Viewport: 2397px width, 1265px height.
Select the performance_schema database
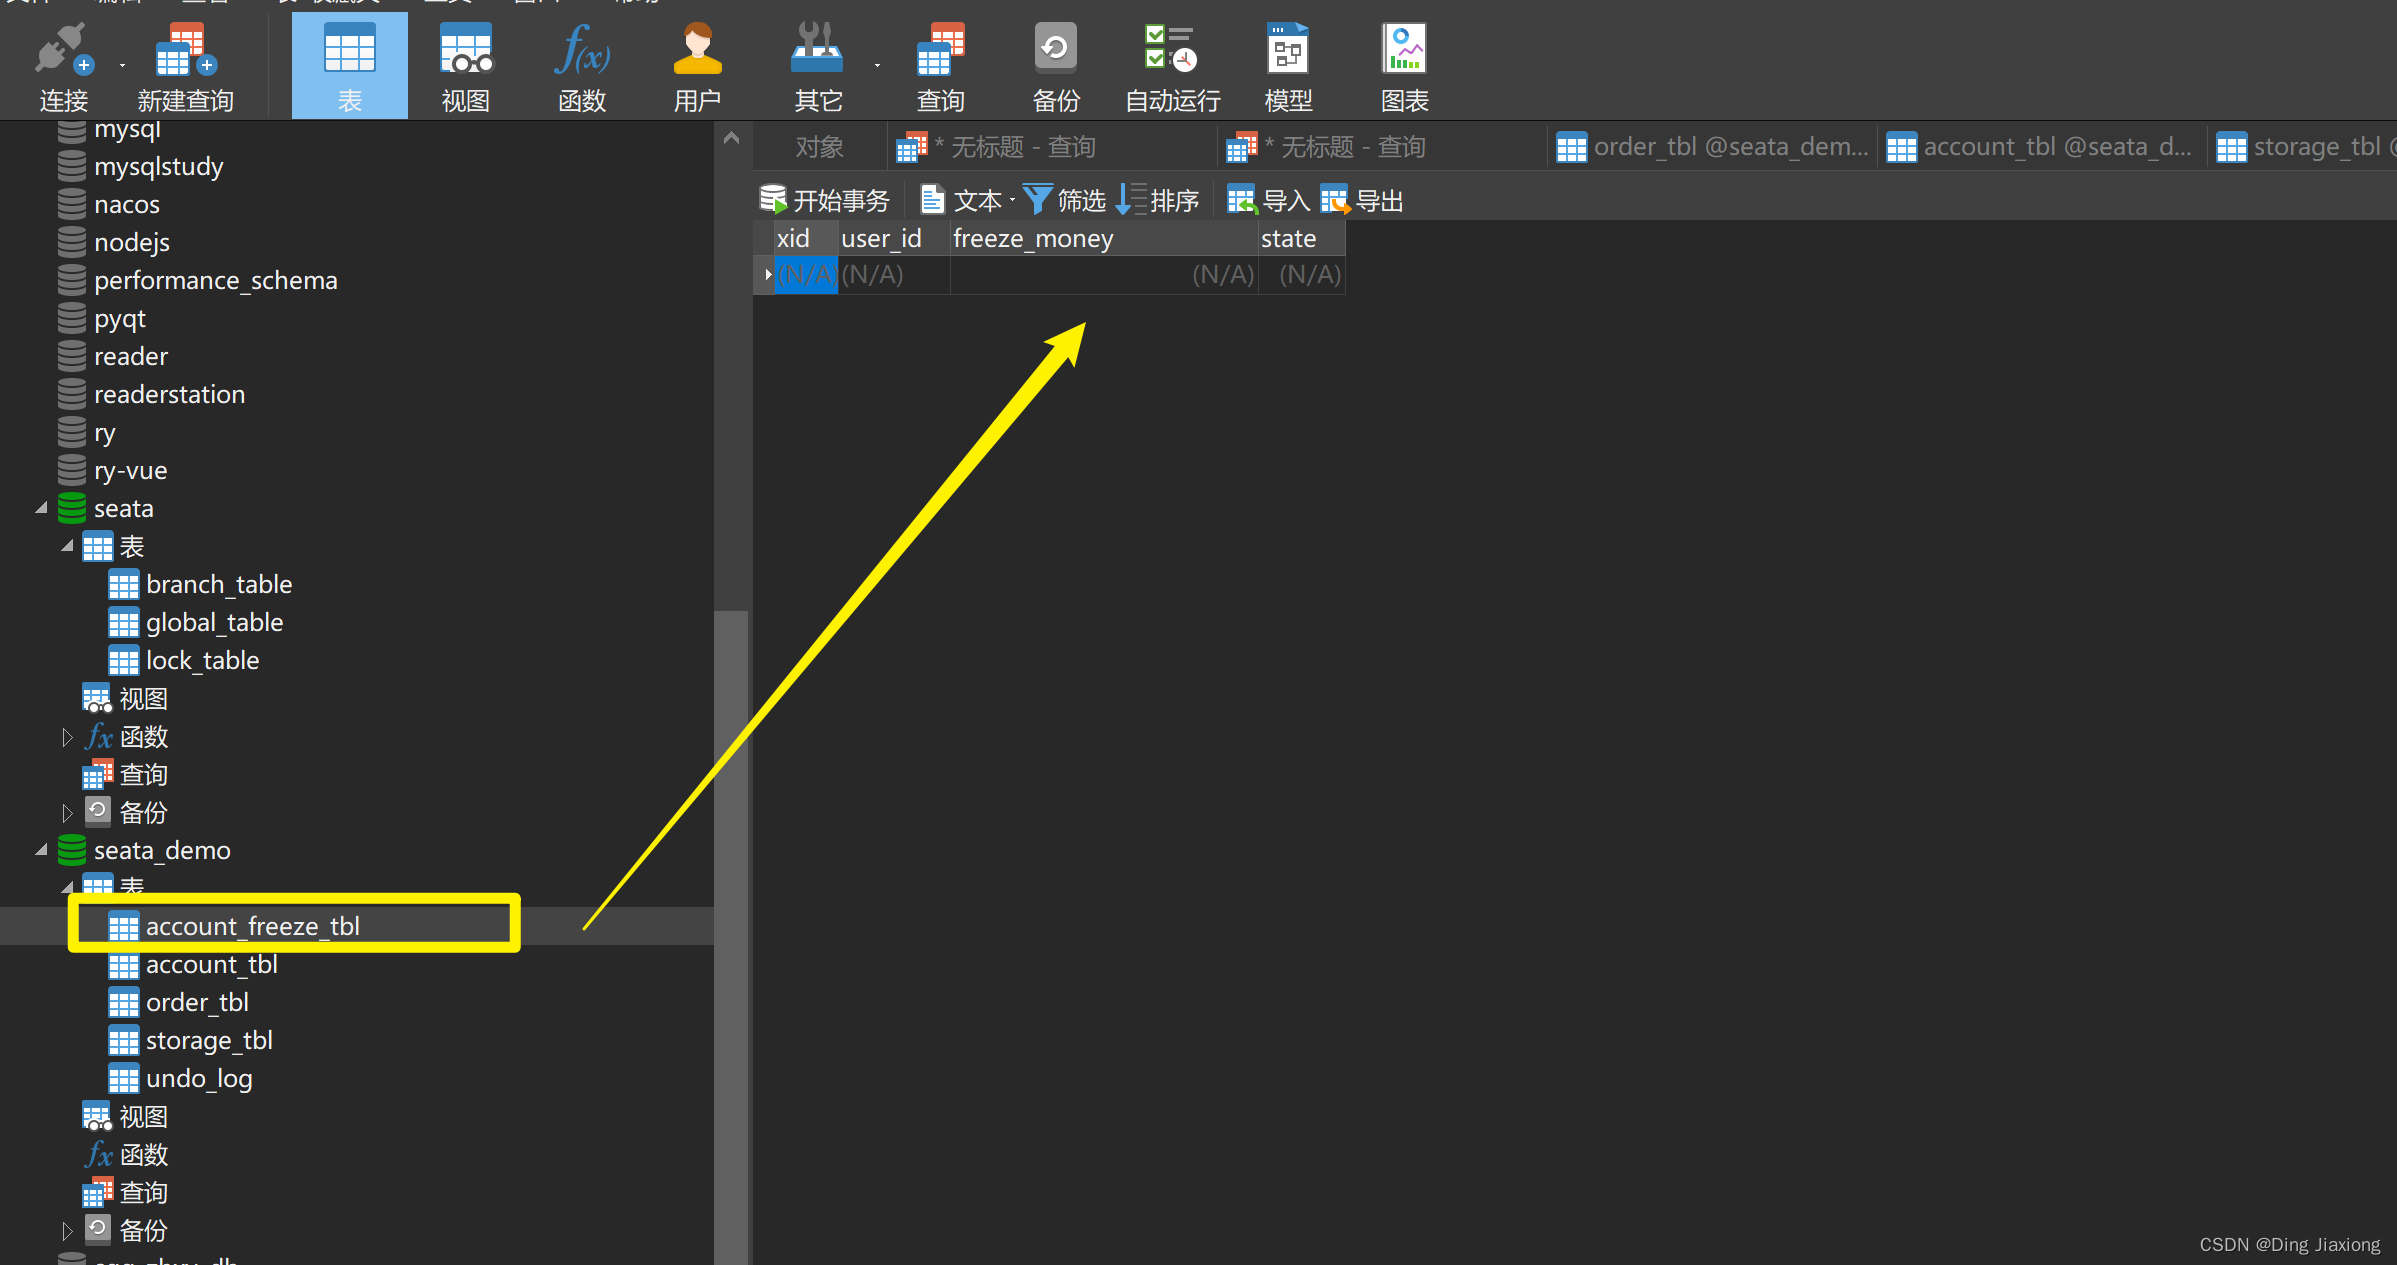pos(215,280)
